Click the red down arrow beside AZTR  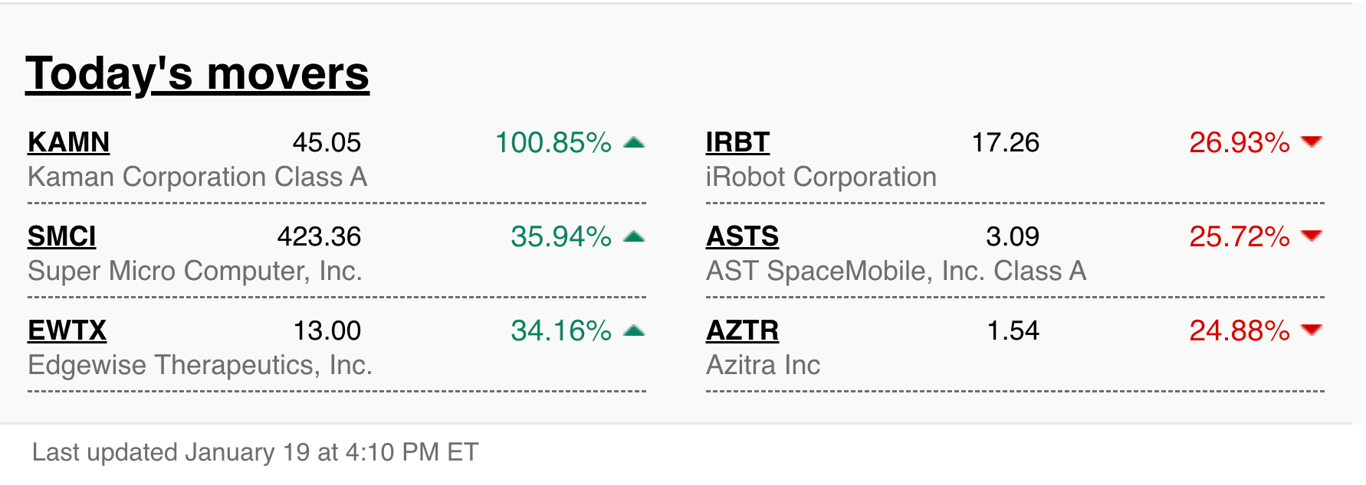1312,331
